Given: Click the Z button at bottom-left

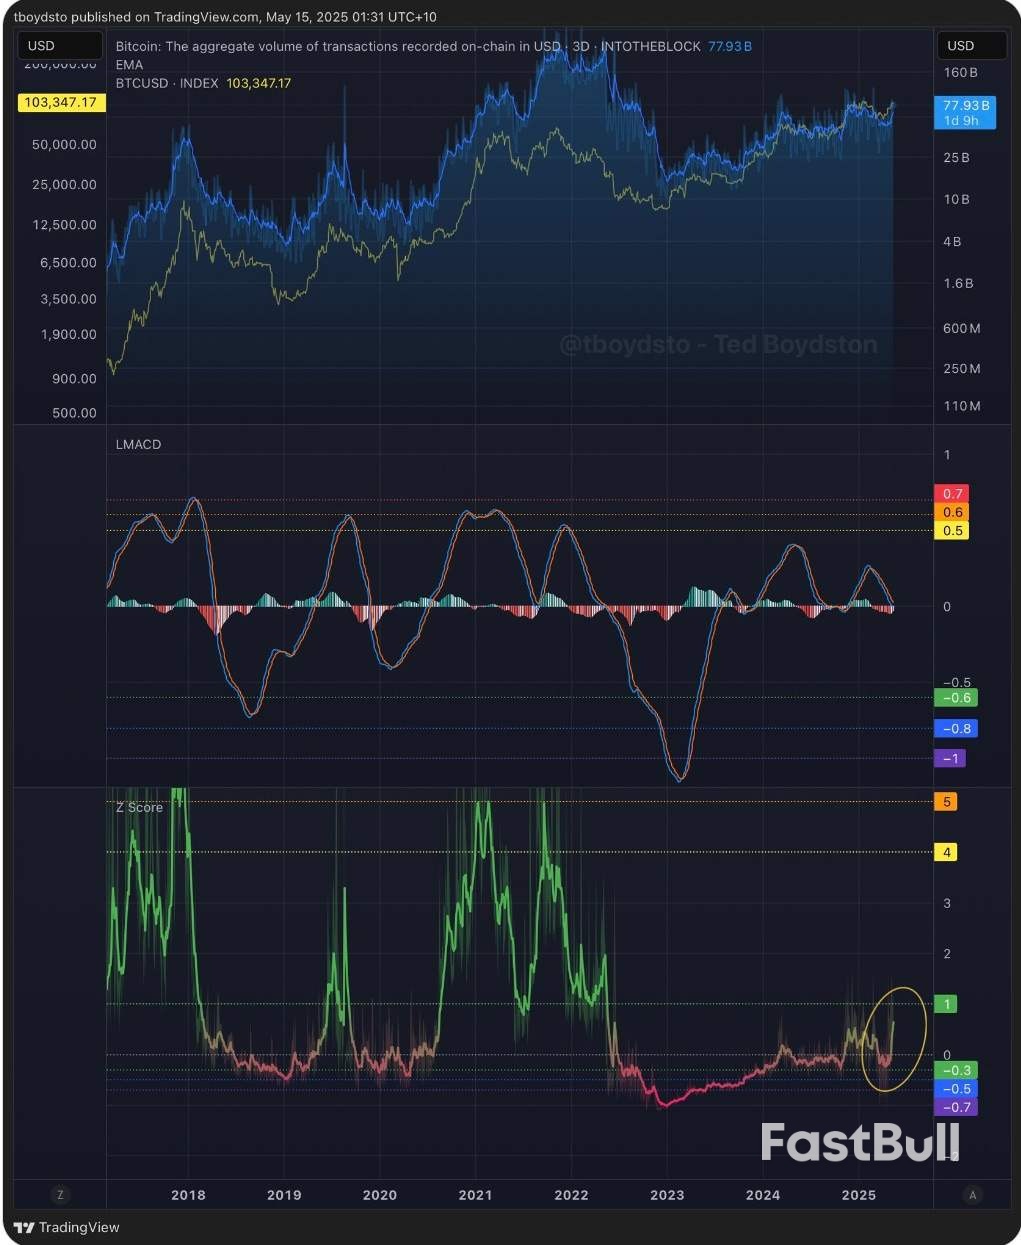Looking at the screenshot, I should click(x=60, y=1194).
